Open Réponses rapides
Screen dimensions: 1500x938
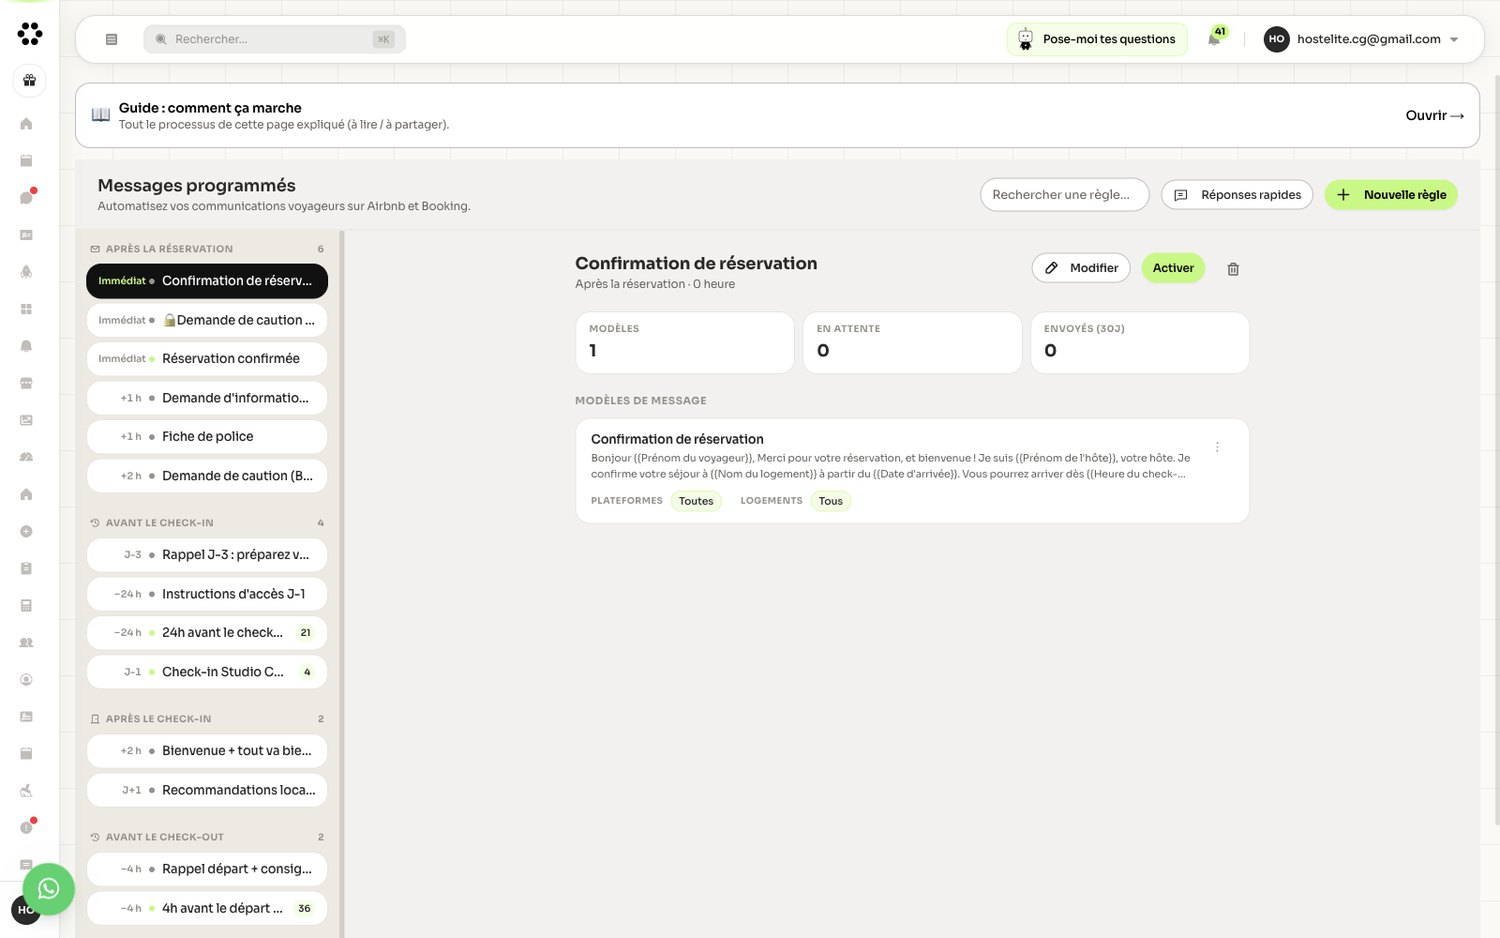click(1237, 195)
